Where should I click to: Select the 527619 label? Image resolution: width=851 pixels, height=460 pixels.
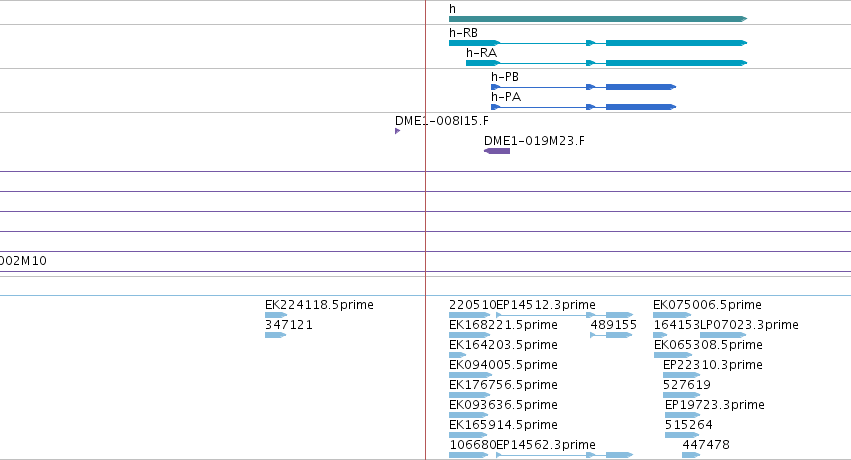pyautogui.click(x=687, y=385)
